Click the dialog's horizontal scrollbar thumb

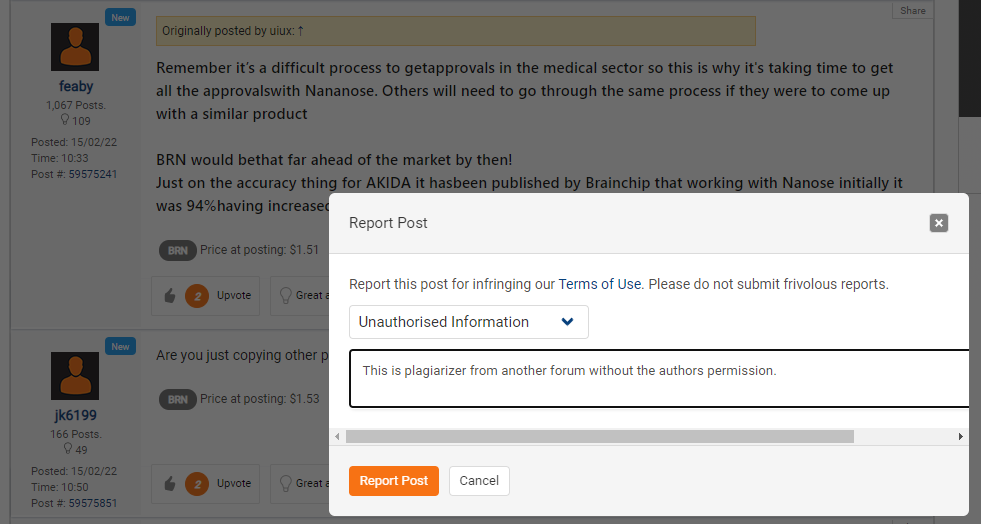tap(599, 436)
